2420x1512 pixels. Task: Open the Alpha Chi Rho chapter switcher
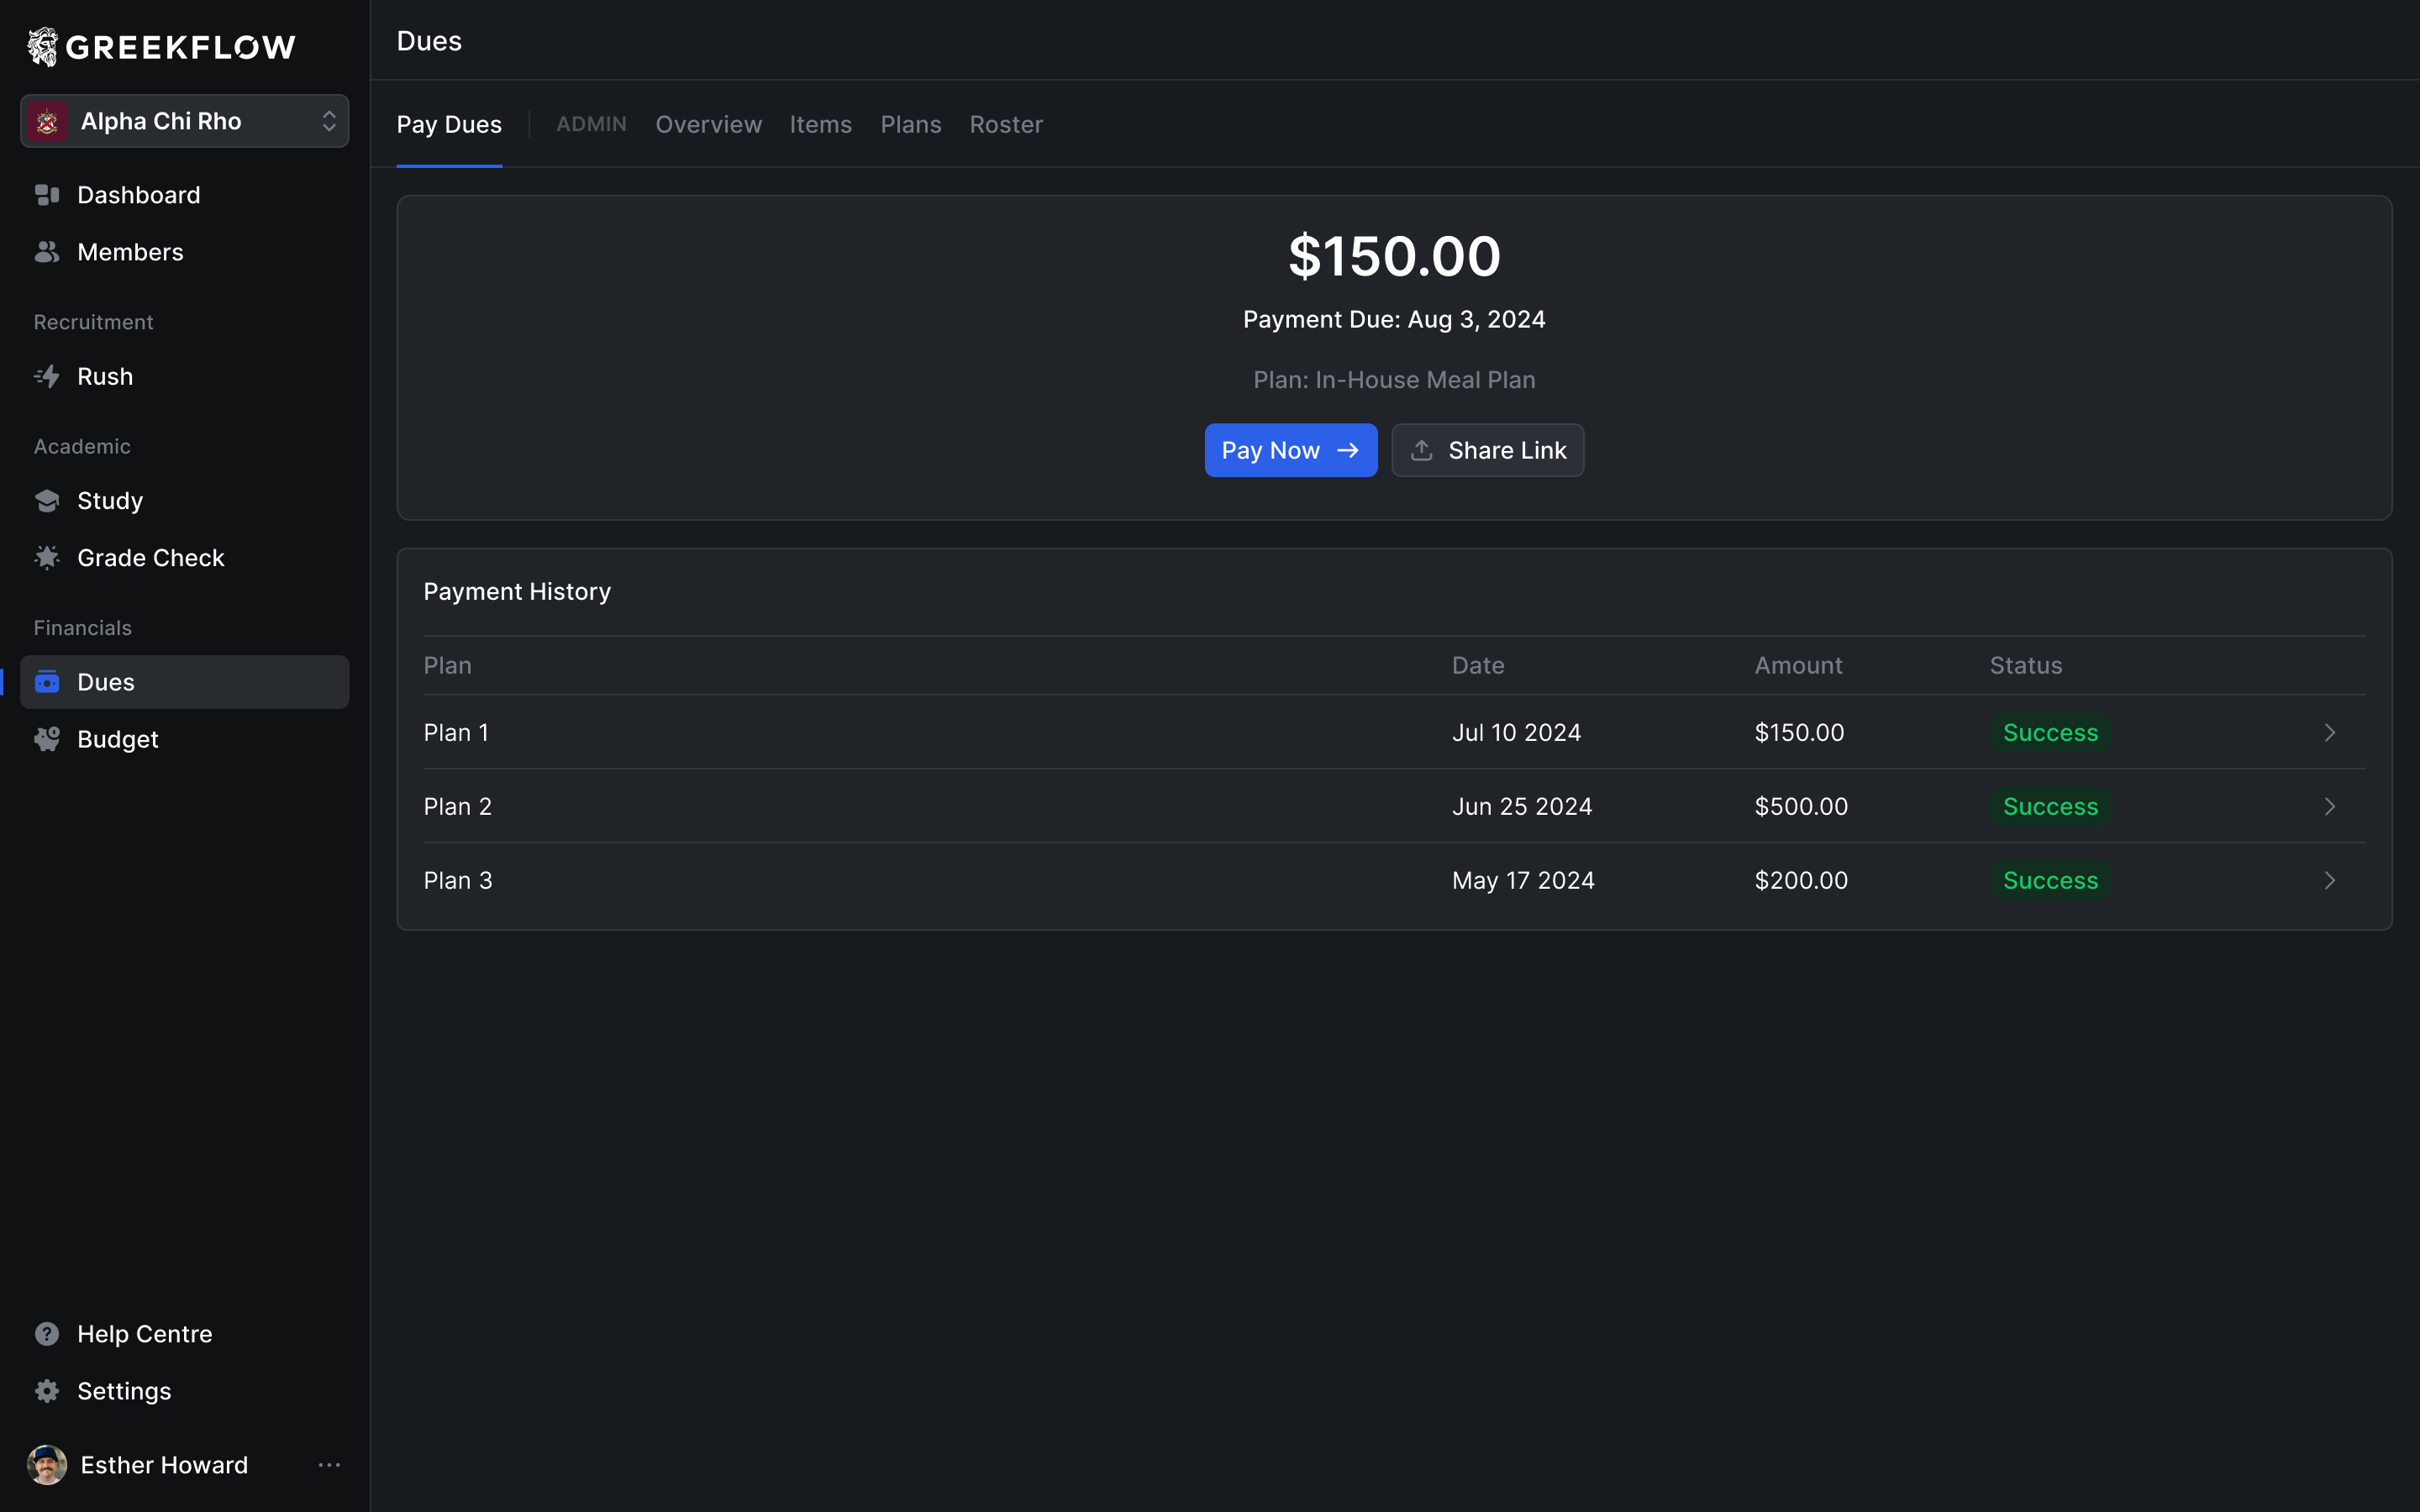coord(185,121)
